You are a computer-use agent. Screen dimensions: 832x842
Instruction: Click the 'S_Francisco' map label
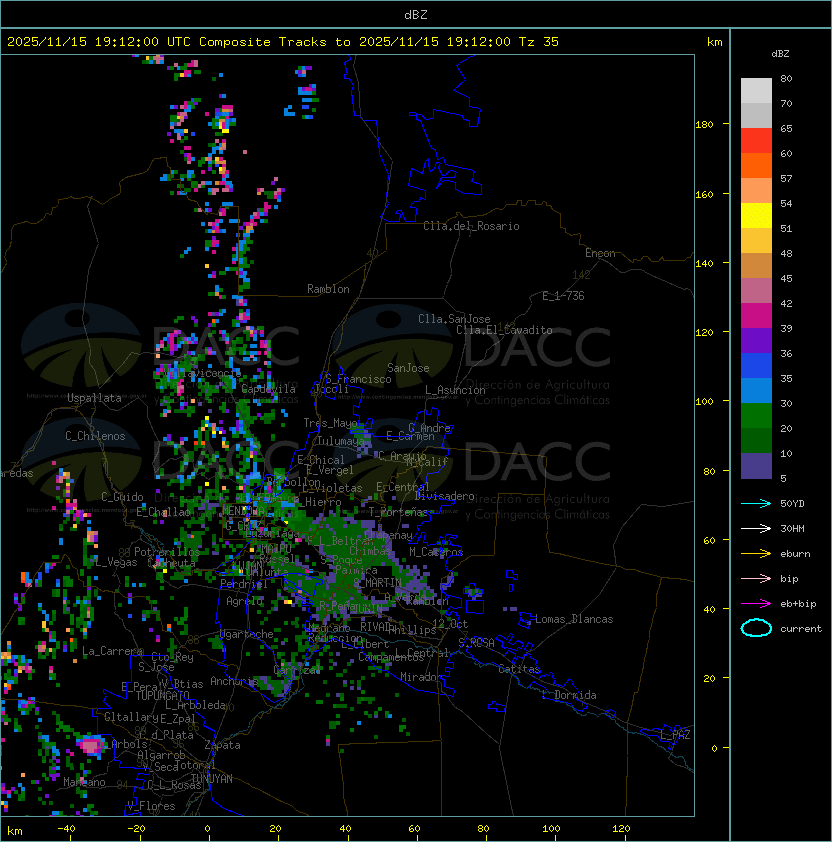tap(358, 379)
